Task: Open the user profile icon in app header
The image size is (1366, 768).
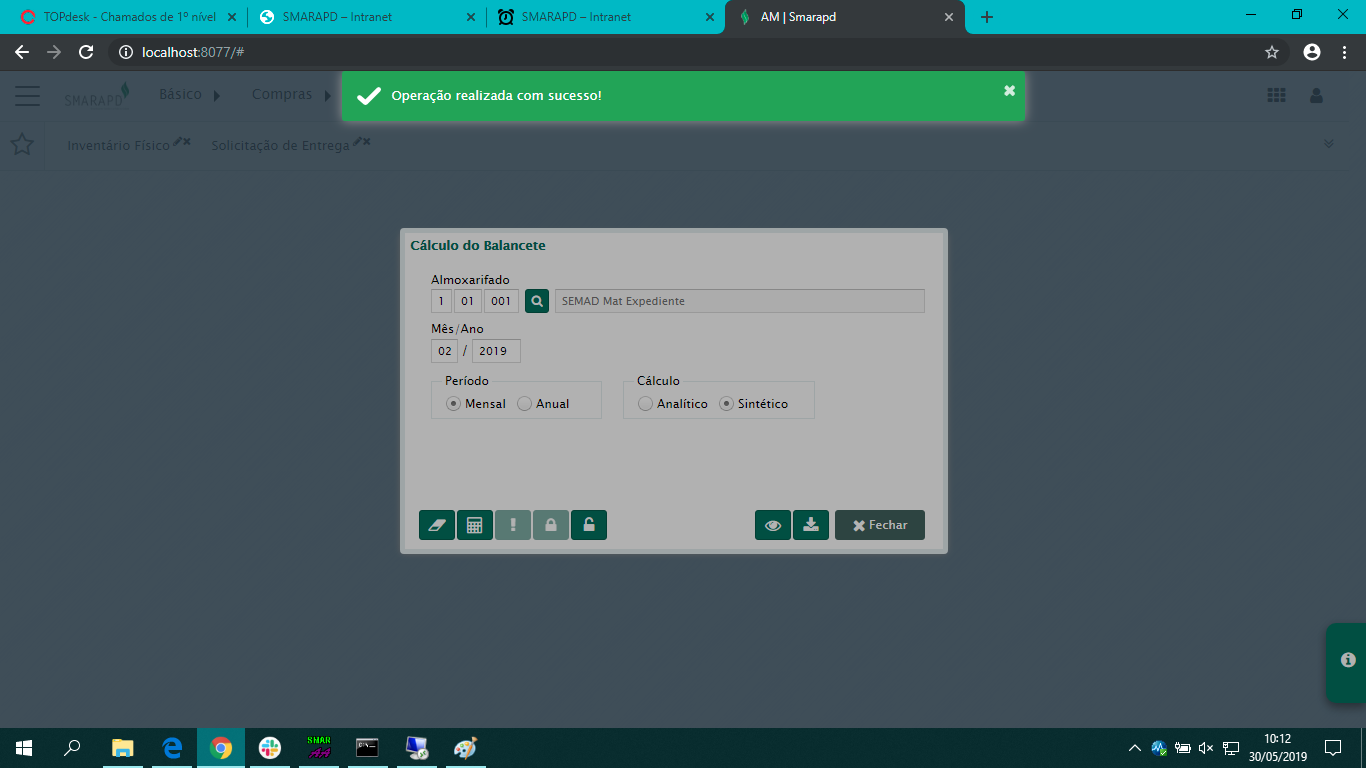Action: [x=1316, y=95]
